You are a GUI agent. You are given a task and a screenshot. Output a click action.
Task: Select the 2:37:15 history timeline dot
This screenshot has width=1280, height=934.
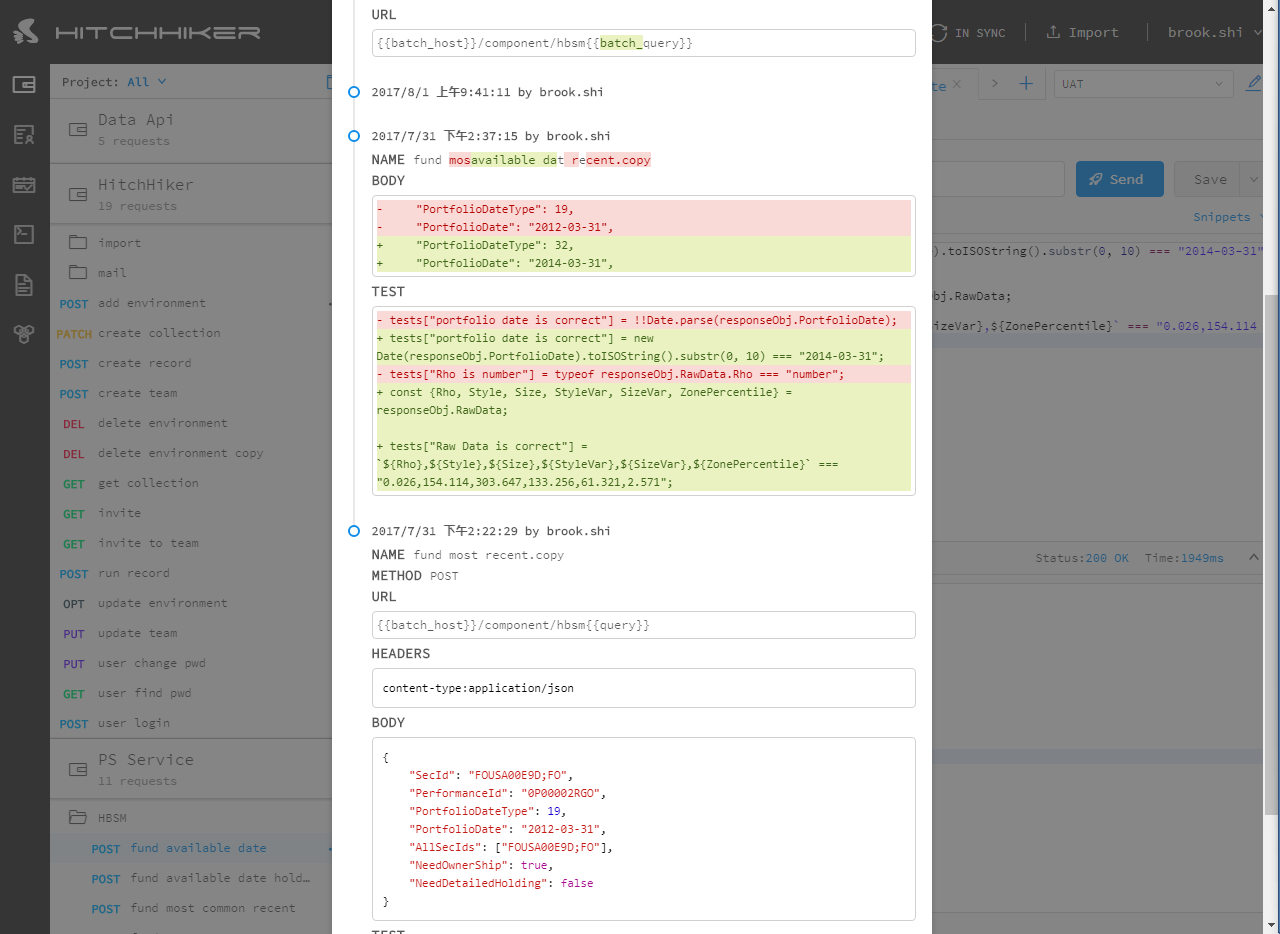click(354, 136)
